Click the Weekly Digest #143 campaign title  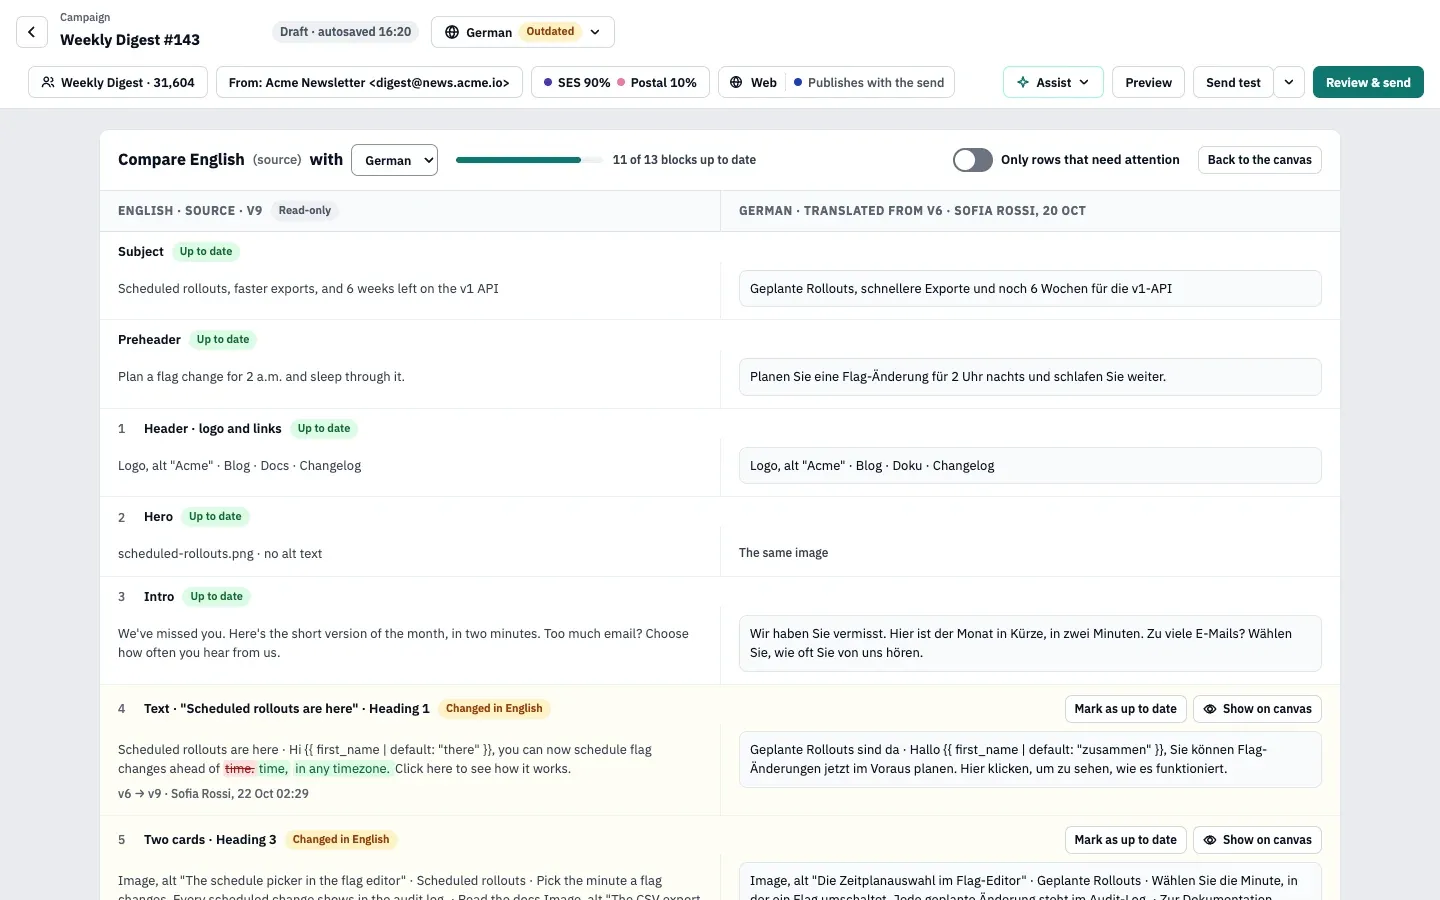130,40
